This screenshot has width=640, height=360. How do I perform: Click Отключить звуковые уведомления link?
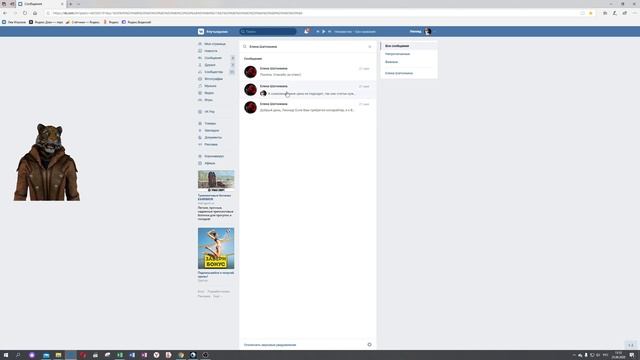[x=270, y=345]
